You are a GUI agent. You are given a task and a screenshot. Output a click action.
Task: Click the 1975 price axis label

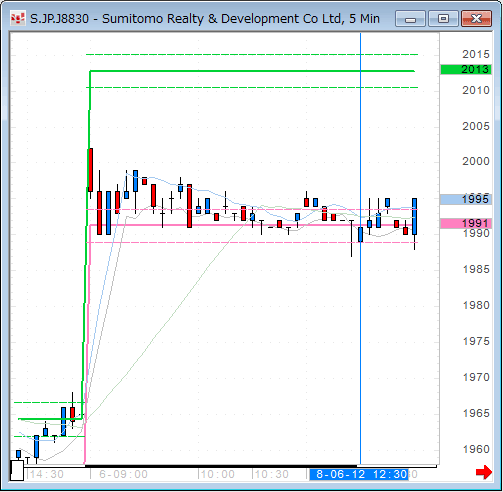coord(476,341)
